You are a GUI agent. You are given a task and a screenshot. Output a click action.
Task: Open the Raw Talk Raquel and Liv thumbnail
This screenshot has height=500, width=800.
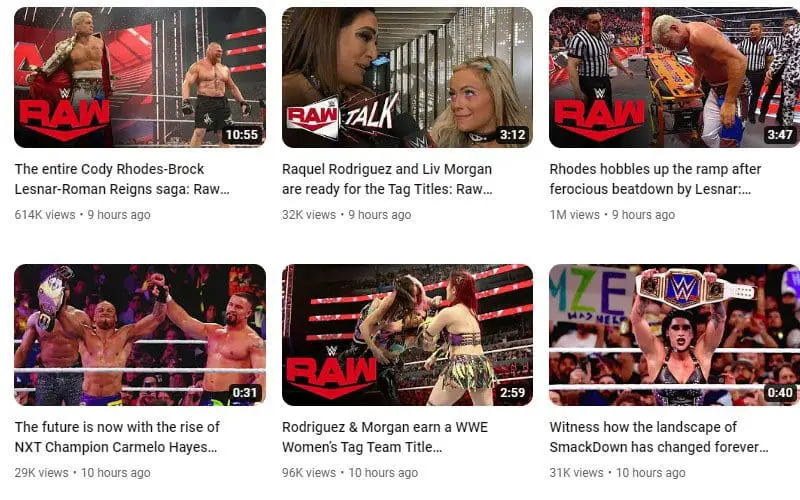[x=407, y=77]
